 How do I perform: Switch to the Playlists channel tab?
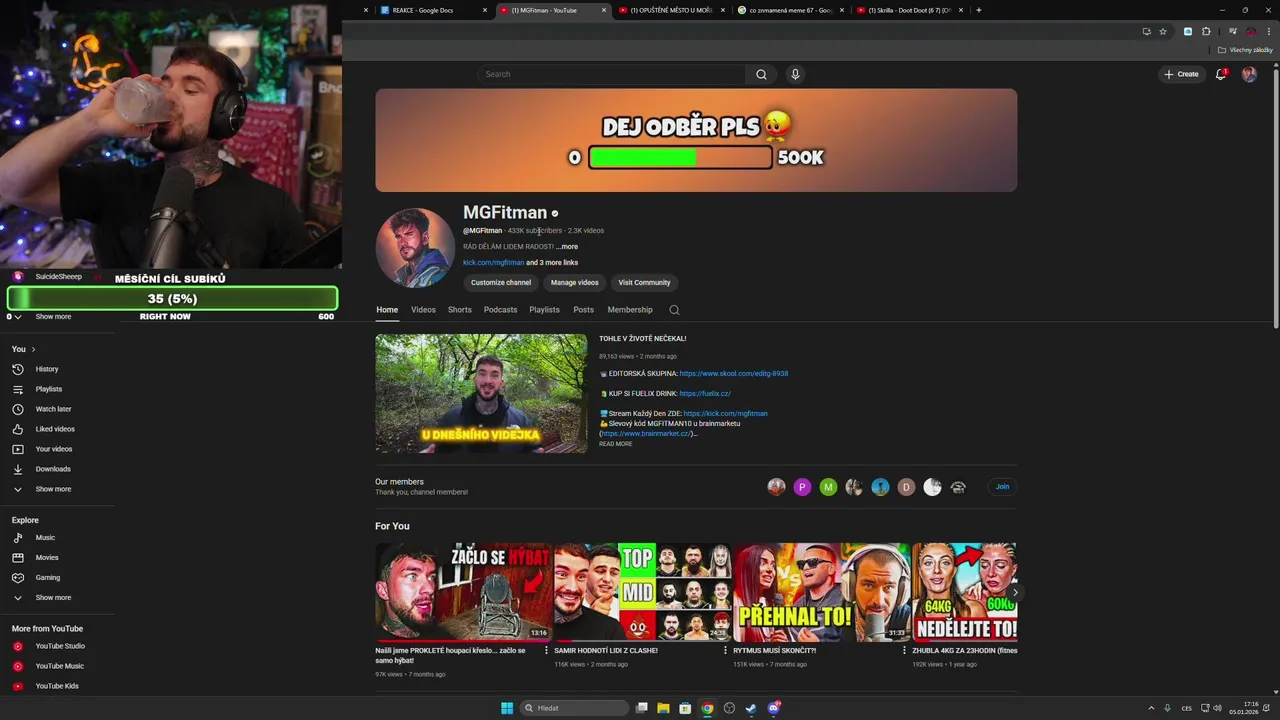click(x=545, y=310)
